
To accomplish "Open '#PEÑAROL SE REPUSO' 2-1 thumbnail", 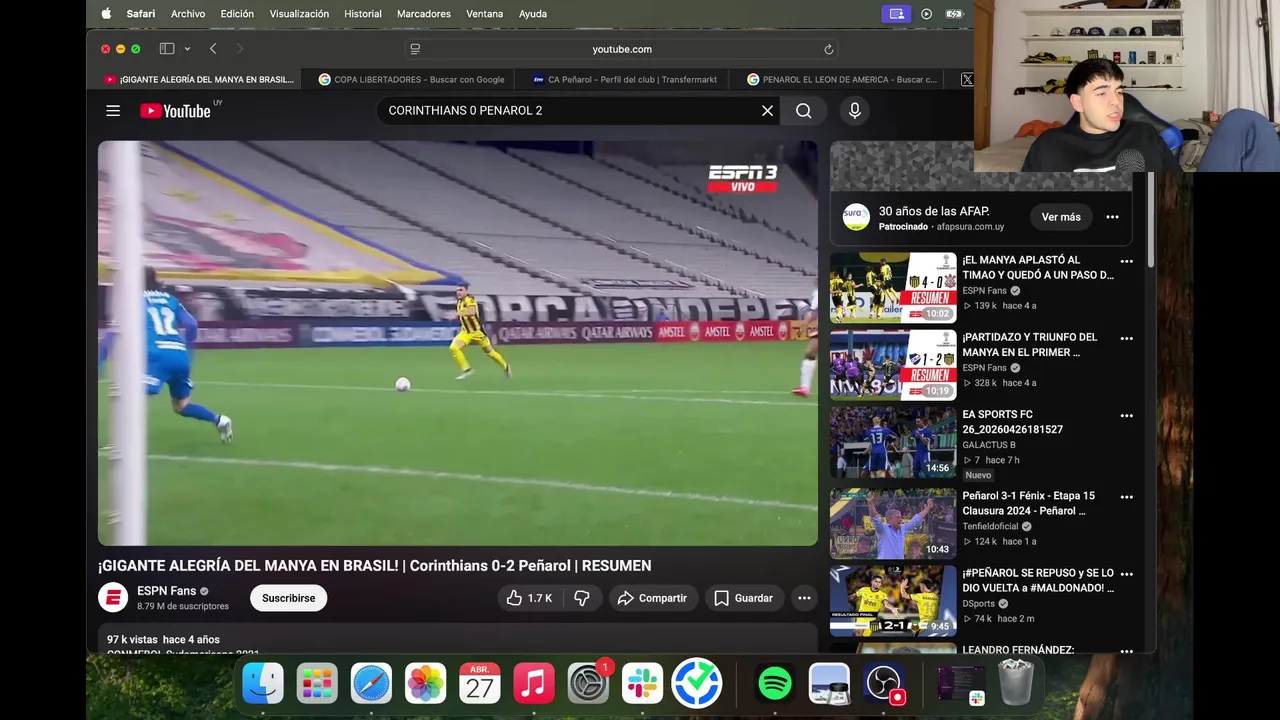I will (893, 601).
